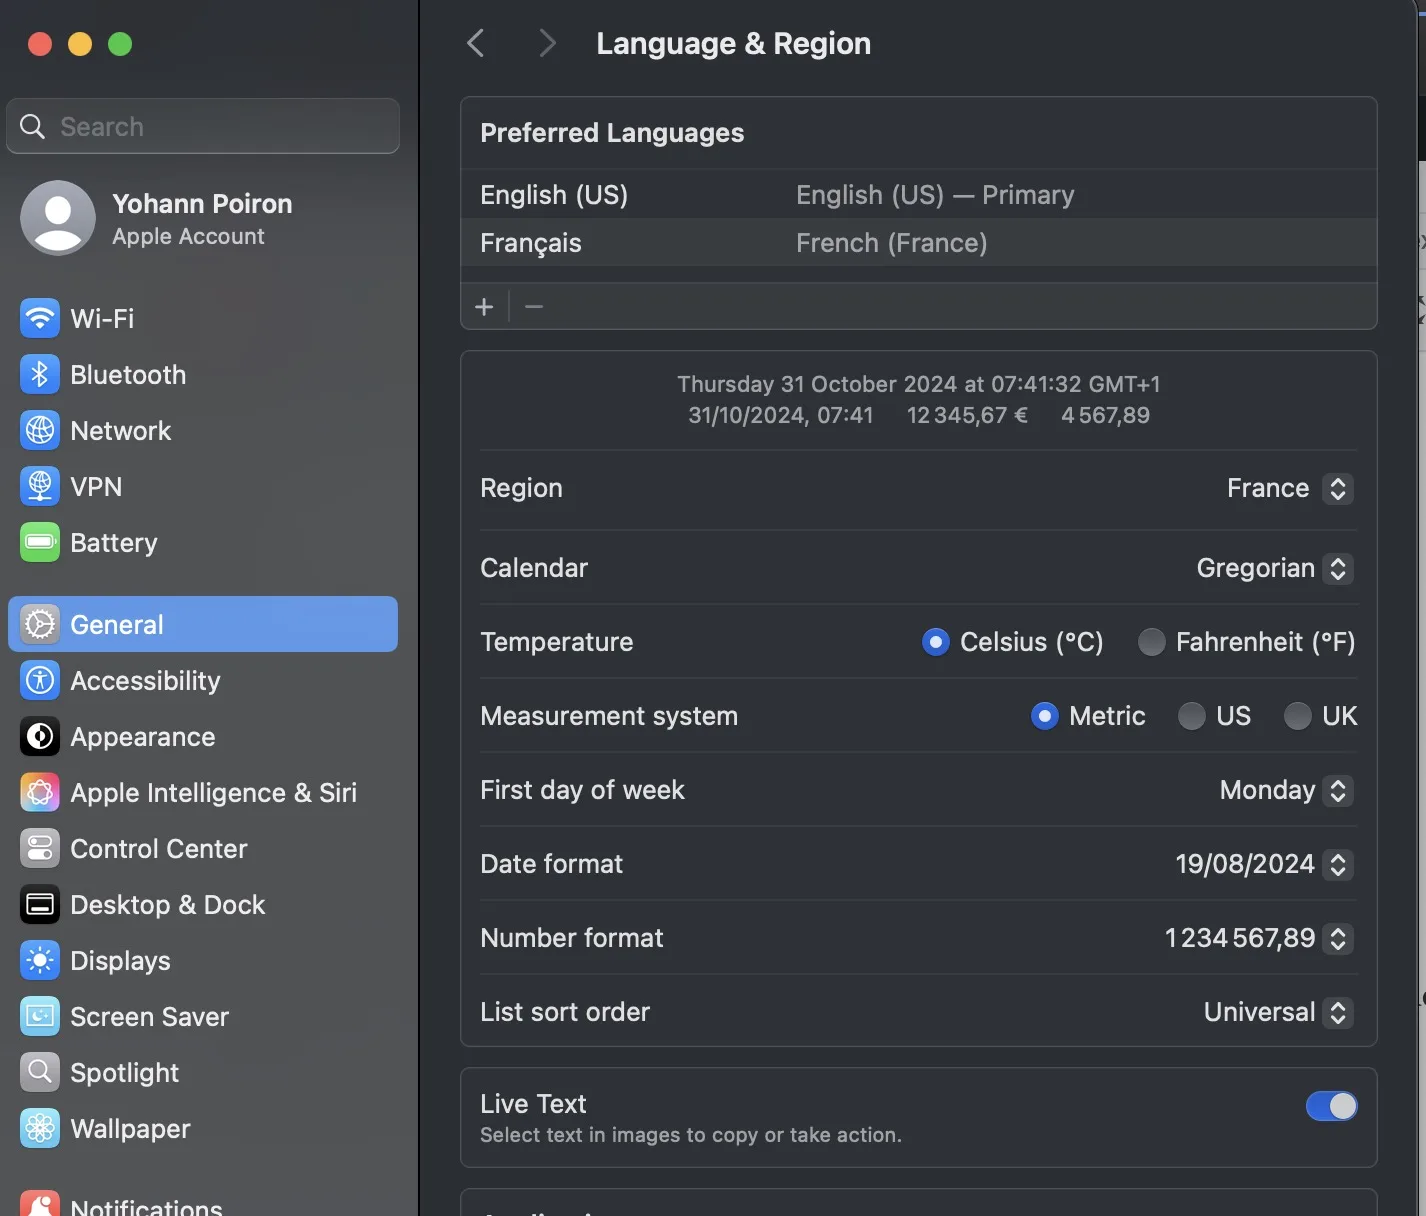1426x1216 pixels.
Task: Open Battery settings icon
Action: click(x=40, y=543)
